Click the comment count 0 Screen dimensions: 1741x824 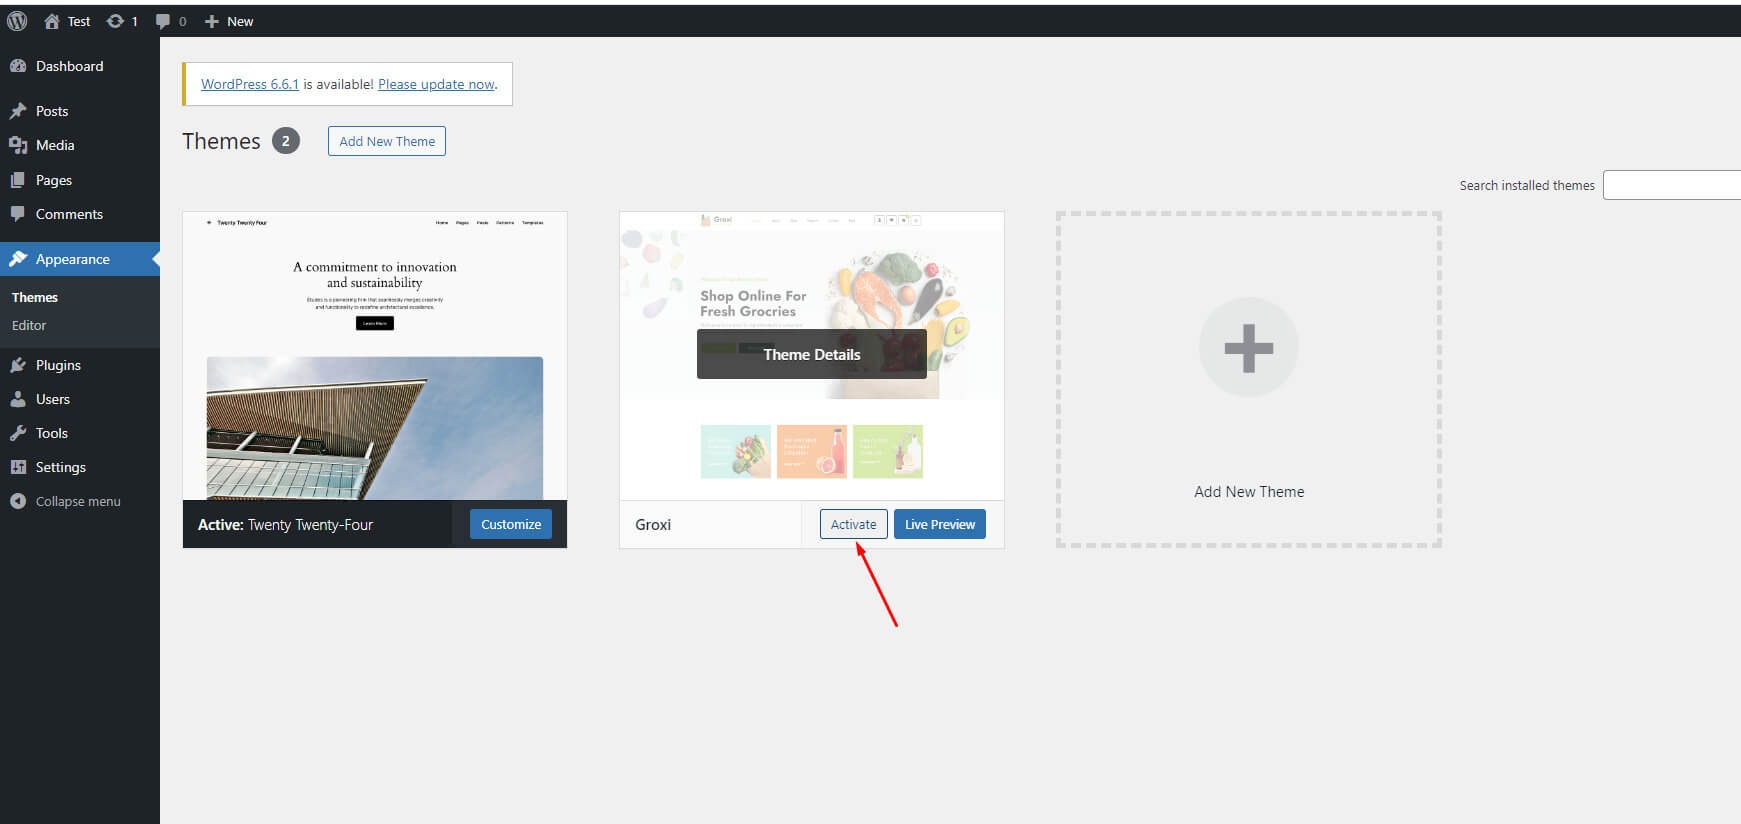tap(182, 21)
